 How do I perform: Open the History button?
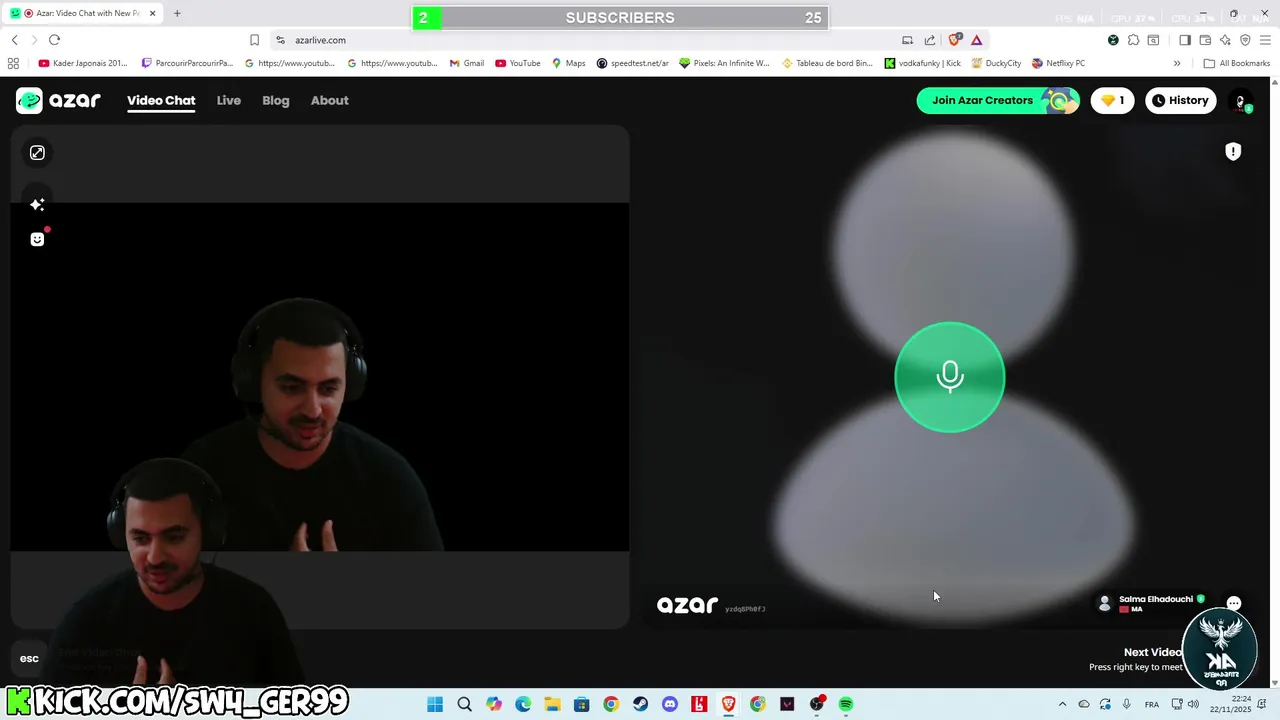[1180, 100]
